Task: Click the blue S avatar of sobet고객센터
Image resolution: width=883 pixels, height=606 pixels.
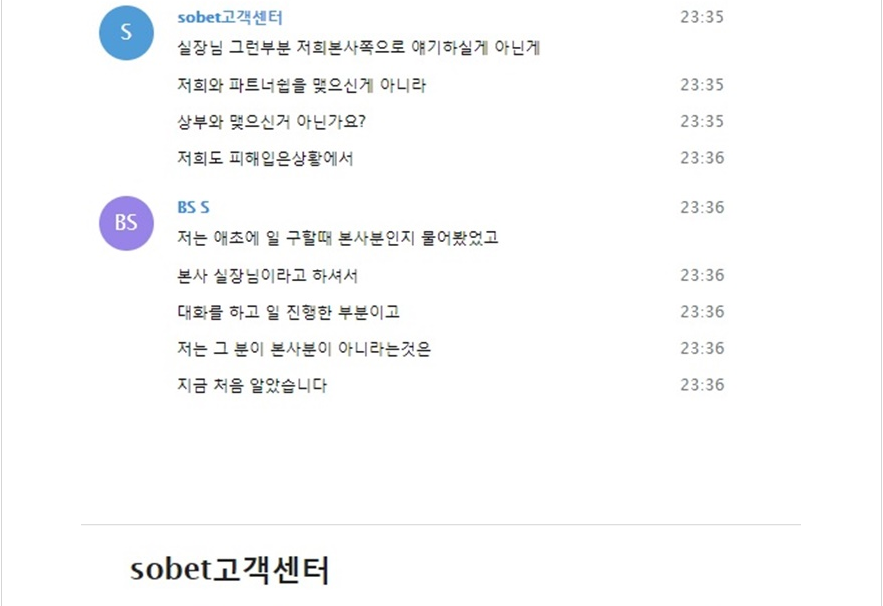Action: 126,33
